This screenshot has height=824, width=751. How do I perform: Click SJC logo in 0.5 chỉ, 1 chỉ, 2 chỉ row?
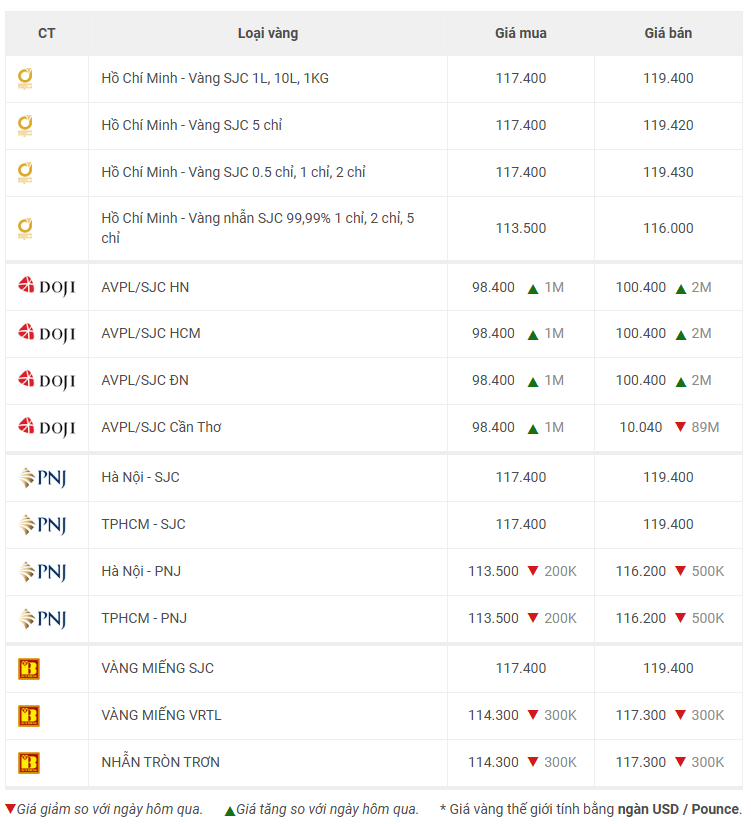coord(25,173)
